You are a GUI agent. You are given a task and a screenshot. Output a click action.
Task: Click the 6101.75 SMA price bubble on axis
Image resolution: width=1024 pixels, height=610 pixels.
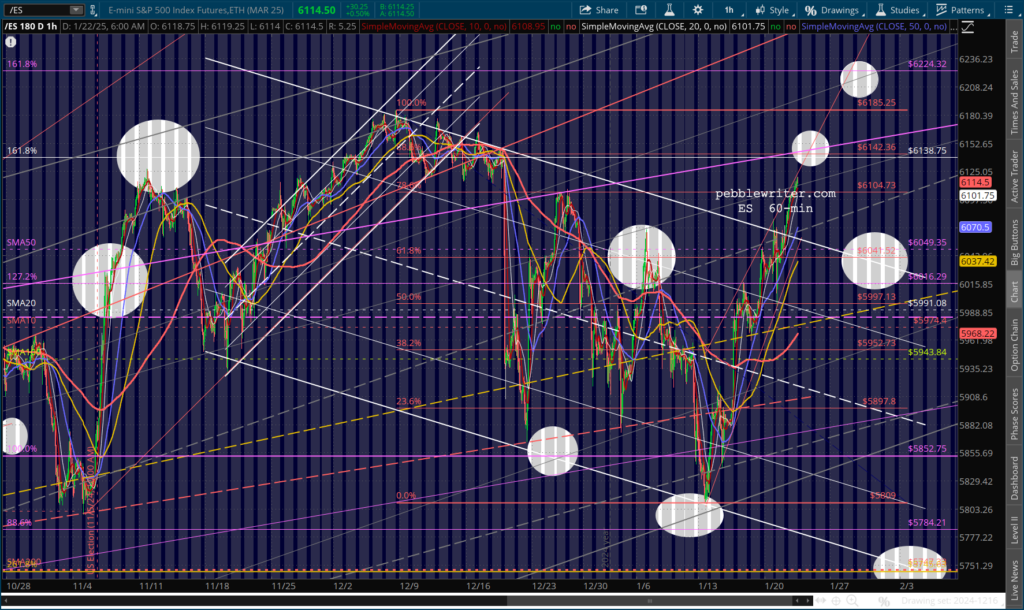(x=977, y=195)
